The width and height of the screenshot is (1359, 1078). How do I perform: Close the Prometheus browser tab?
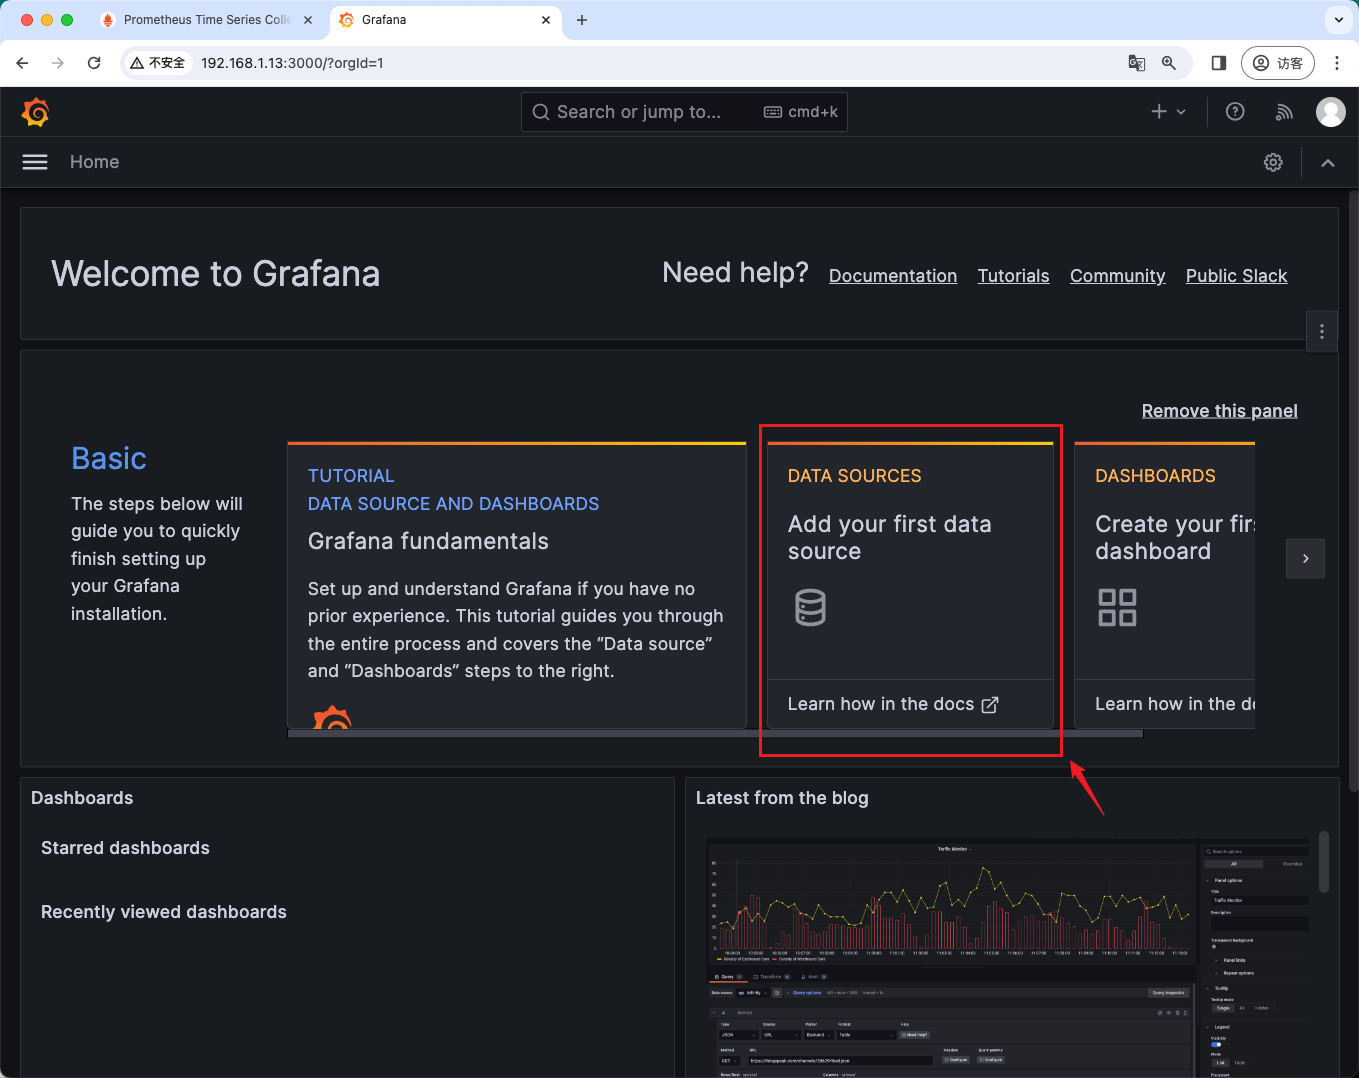coord(307,20)
